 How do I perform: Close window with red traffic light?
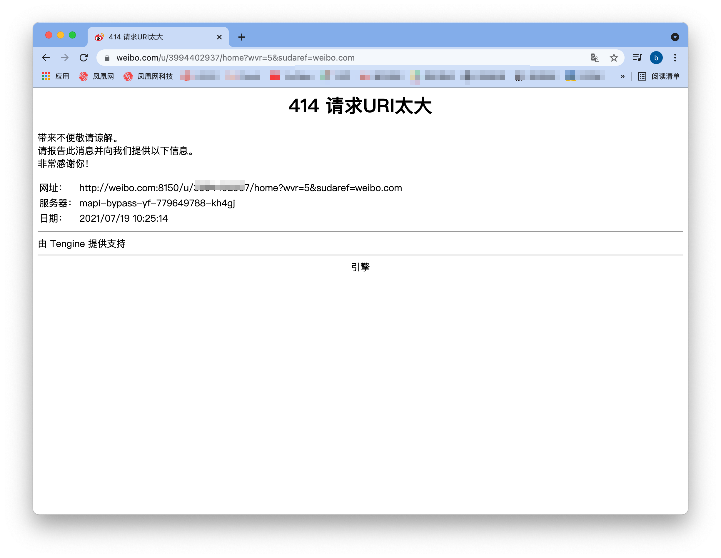point(48,35)
